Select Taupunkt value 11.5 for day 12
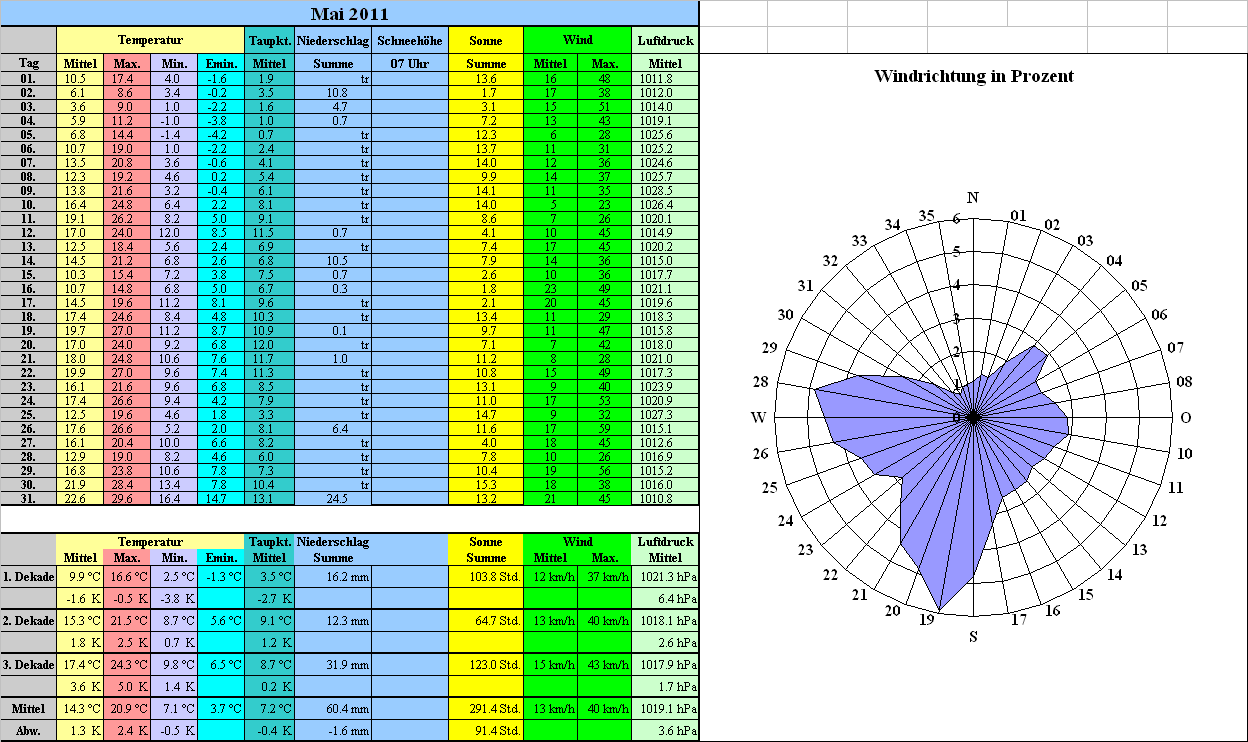The image size is (1248, 742). [270, 232]
